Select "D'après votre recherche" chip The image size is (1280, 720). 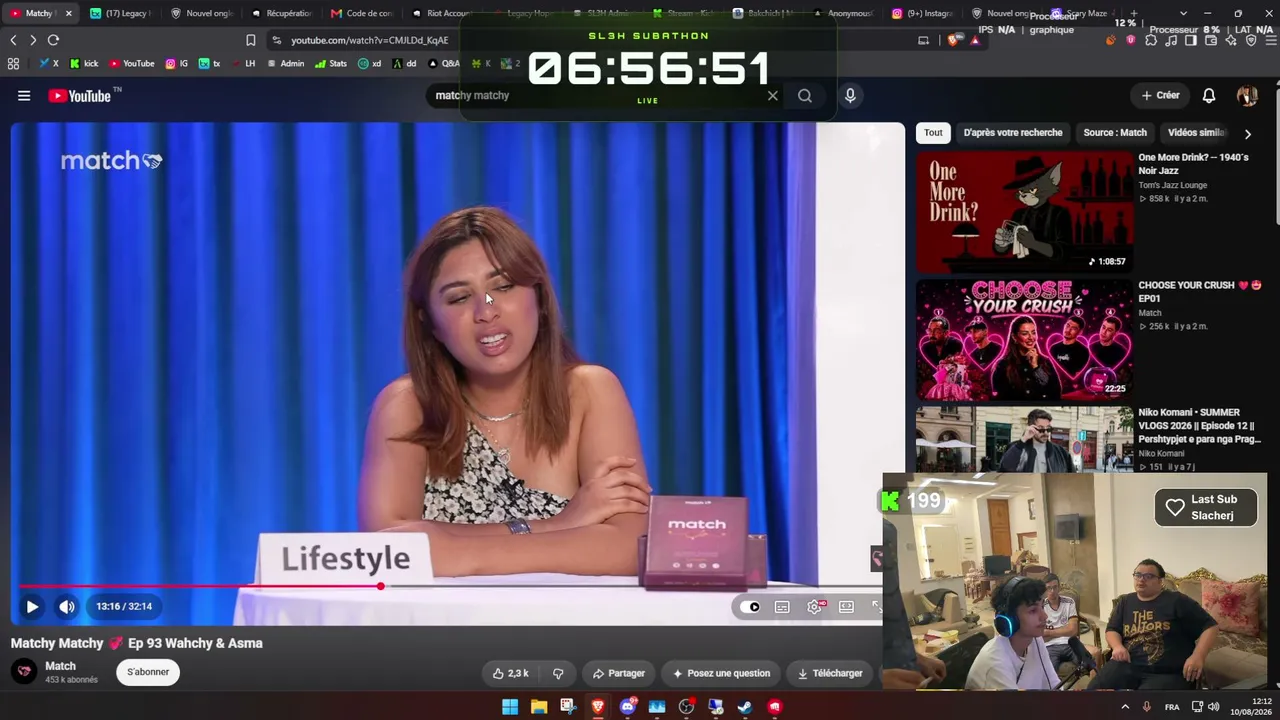point(1013,133)
